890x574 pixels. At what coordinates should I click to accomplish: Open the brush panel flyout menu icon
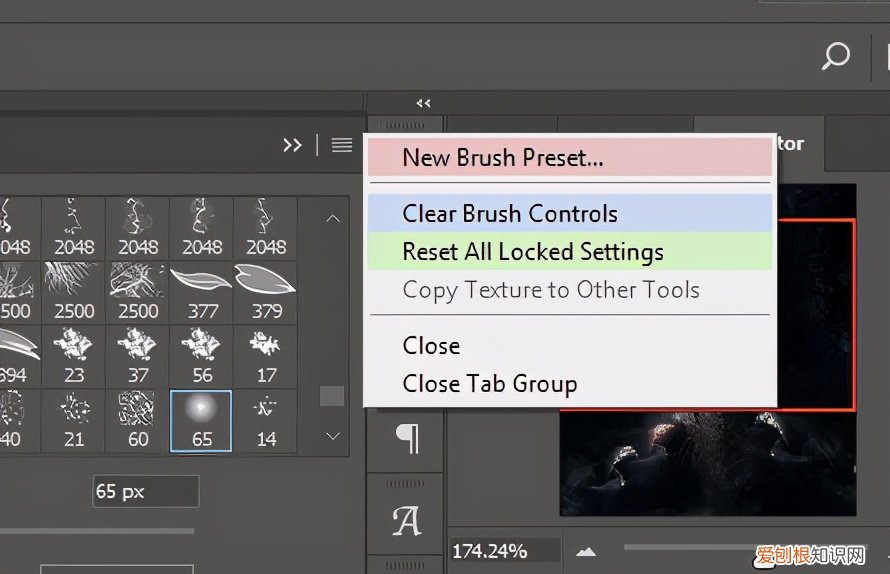pos(342,145)
